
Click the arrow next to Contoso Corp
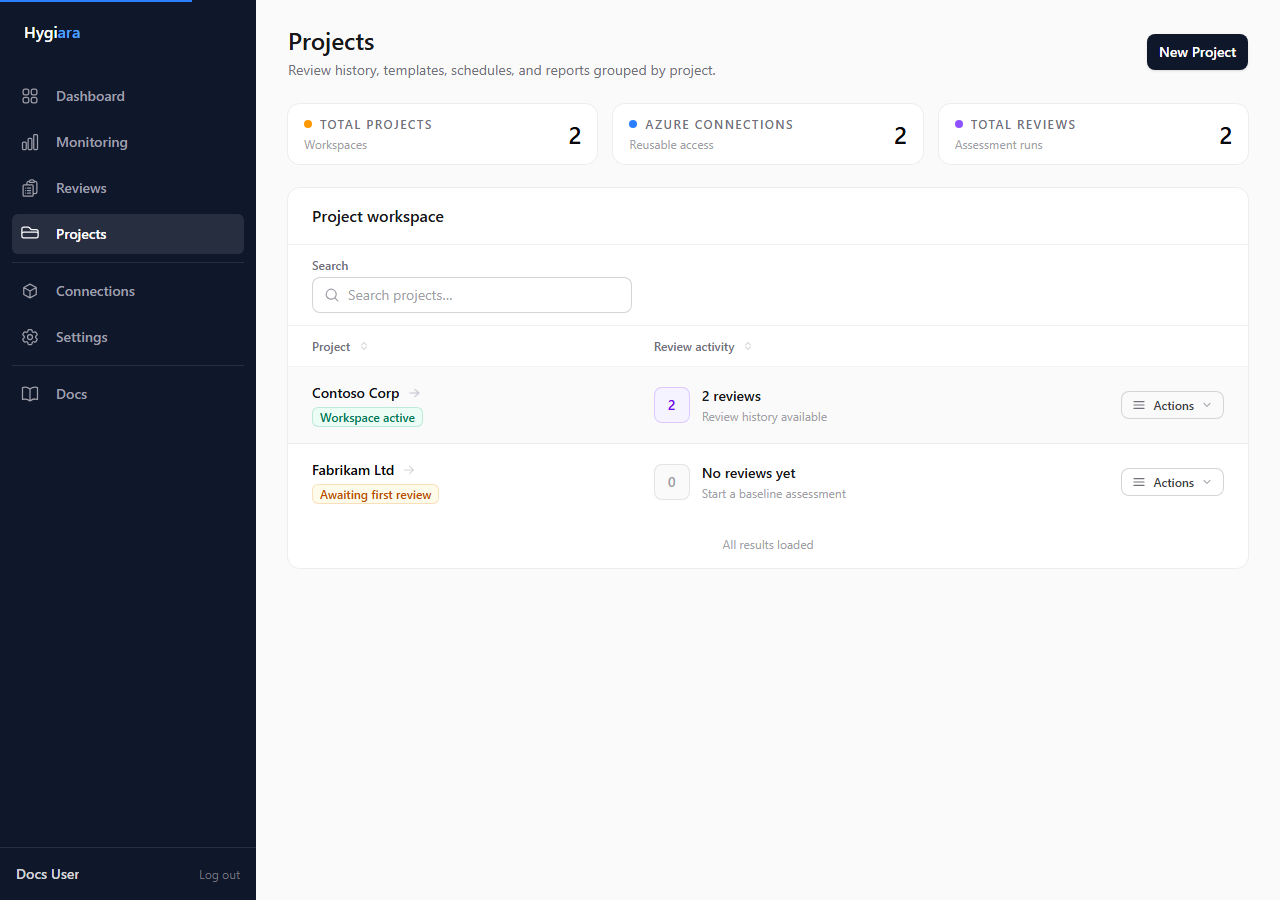click(x=414, y=393)
